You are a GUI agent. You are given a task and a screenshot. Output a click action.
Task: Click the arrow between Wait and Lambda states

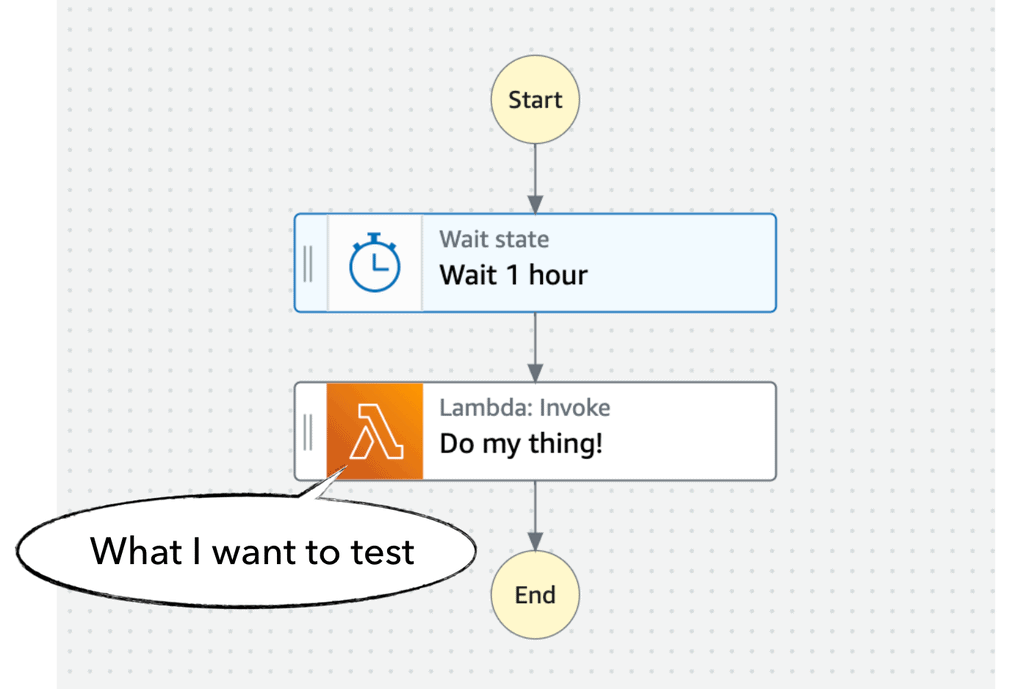(535, 346)
